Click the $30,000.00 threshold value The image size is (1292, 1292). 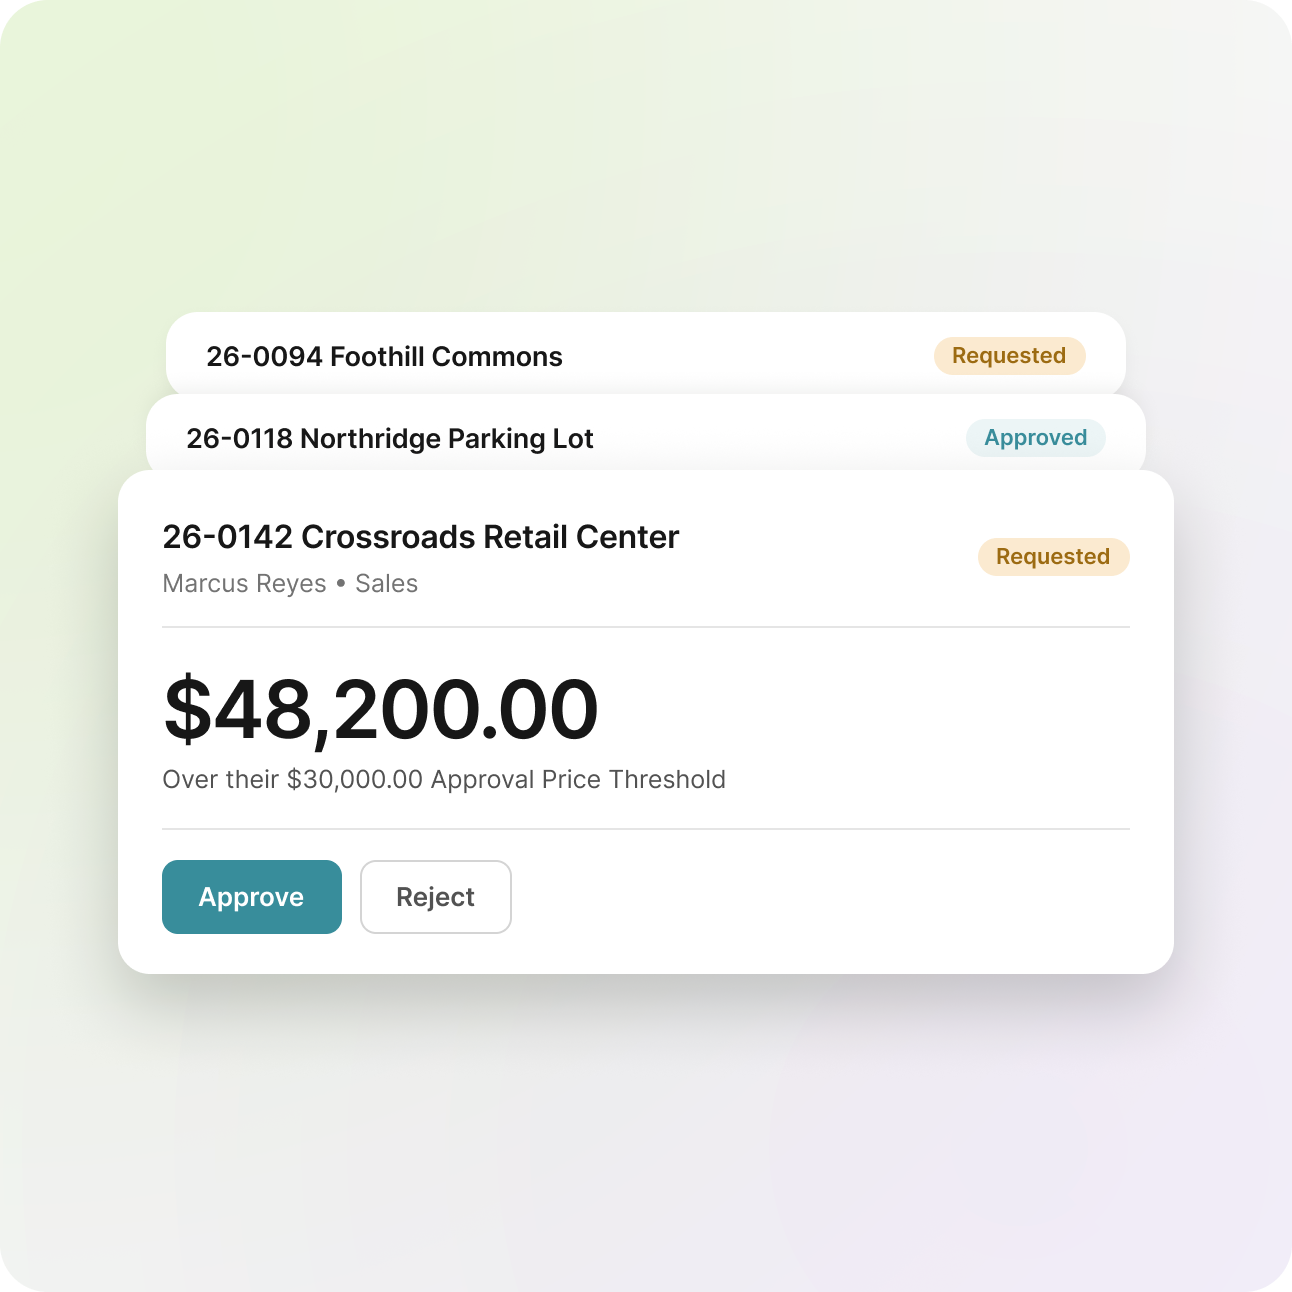click(355, 780)
